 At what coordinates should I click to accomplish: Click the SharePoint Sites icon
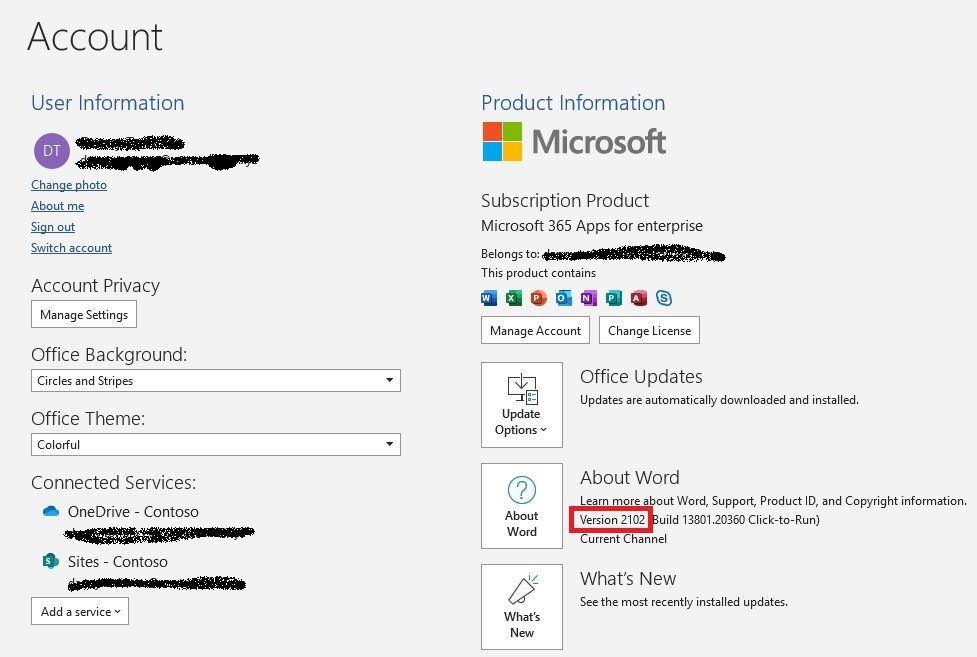(x=50, y=561)
